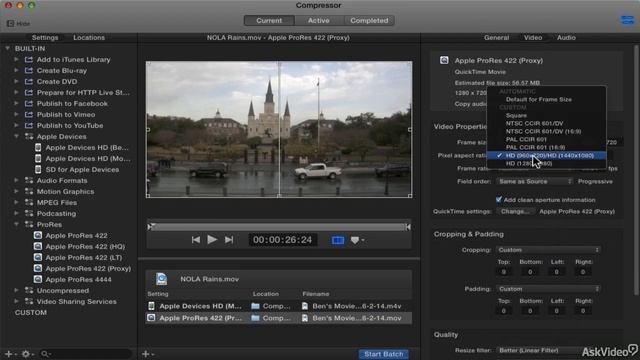The image size is (640, 360).
Task: Expand Add to iTunes Library
Action: click(16, 59)
